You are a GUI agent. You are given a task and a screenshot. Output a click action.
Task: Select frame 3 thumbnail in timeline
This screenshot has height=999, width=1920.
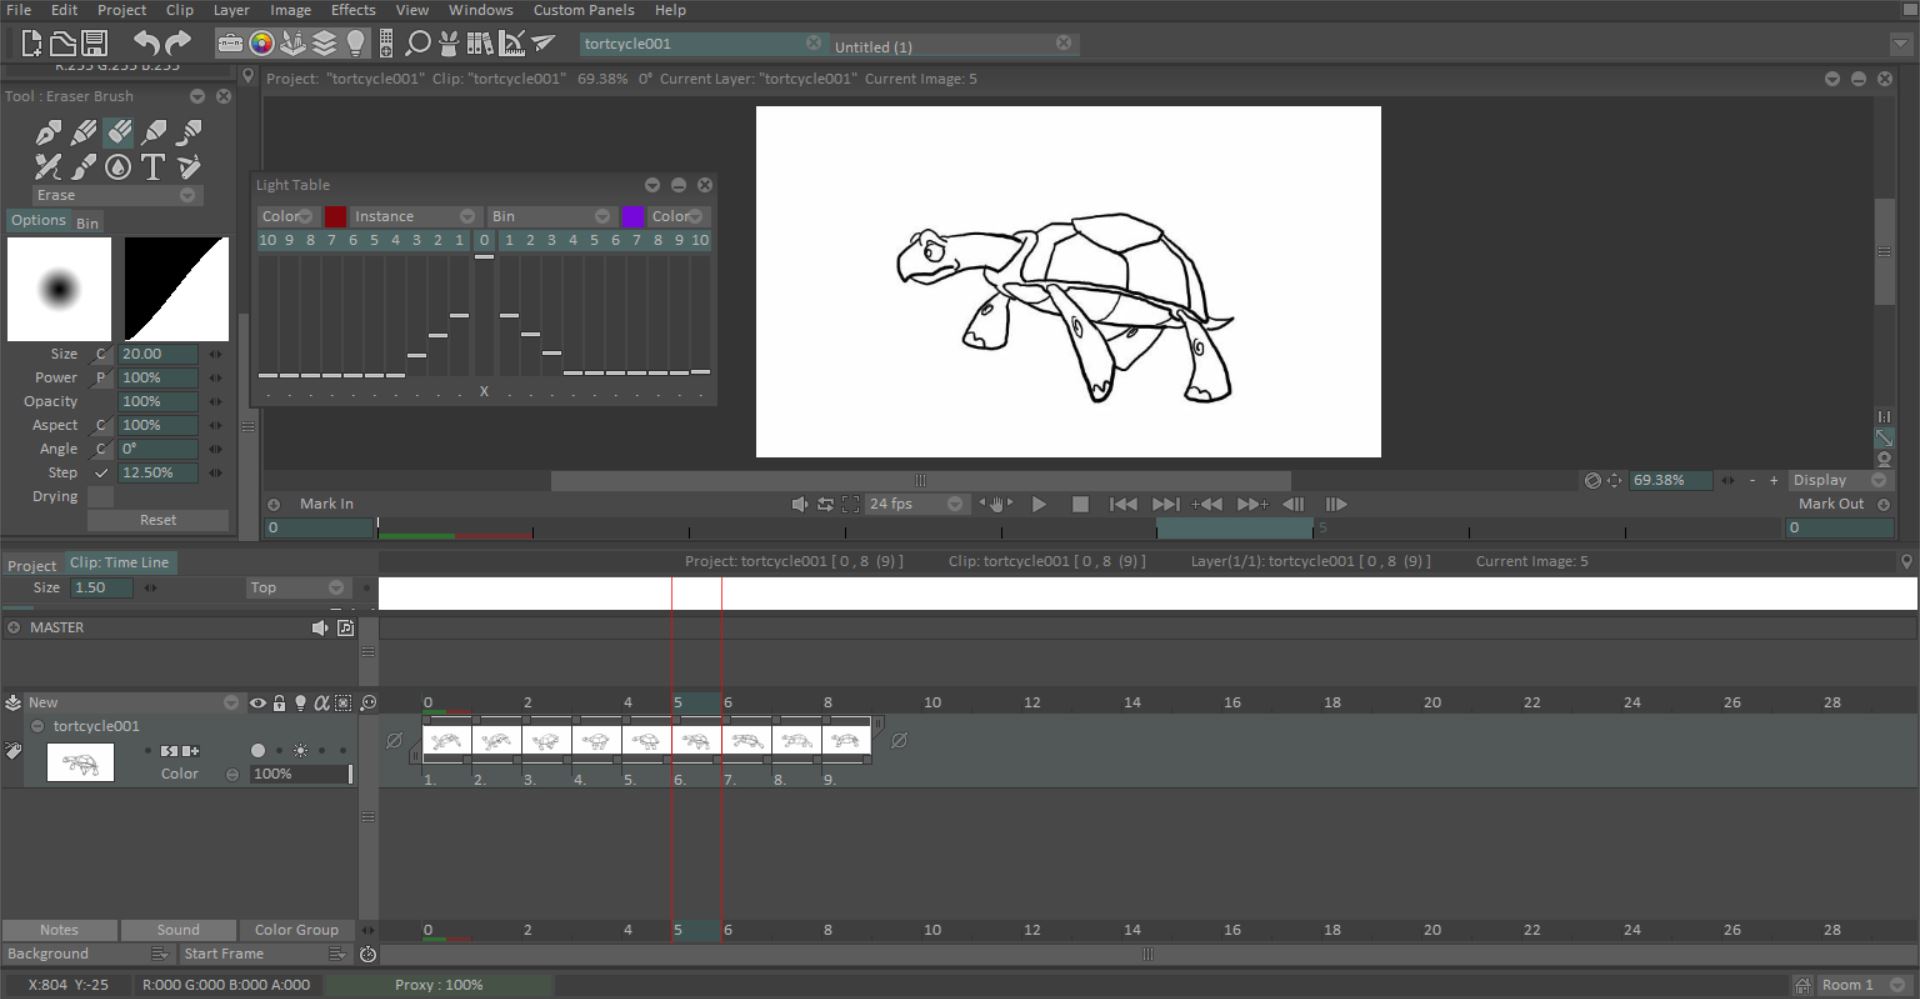546,741
